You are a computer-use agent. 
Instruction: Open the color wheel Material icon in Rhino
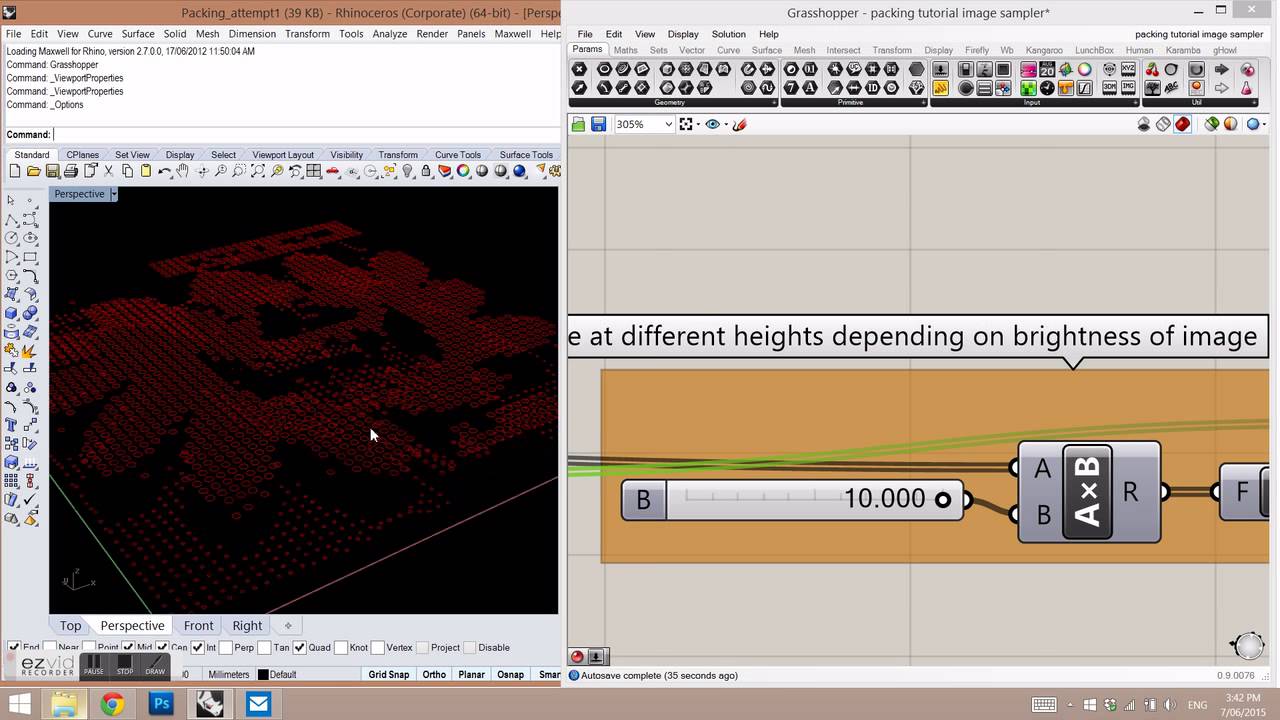(463, 171)
